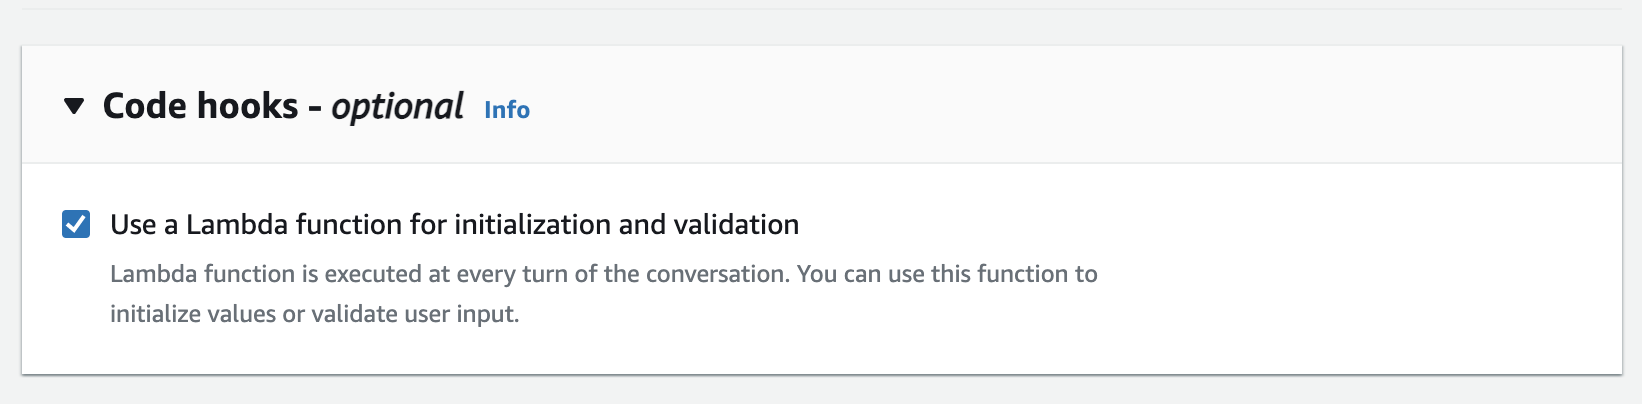This screenshot has width=1642, height=404.
Task: Click the italic 'optional' heading word
Action: [x=397, y=106]
